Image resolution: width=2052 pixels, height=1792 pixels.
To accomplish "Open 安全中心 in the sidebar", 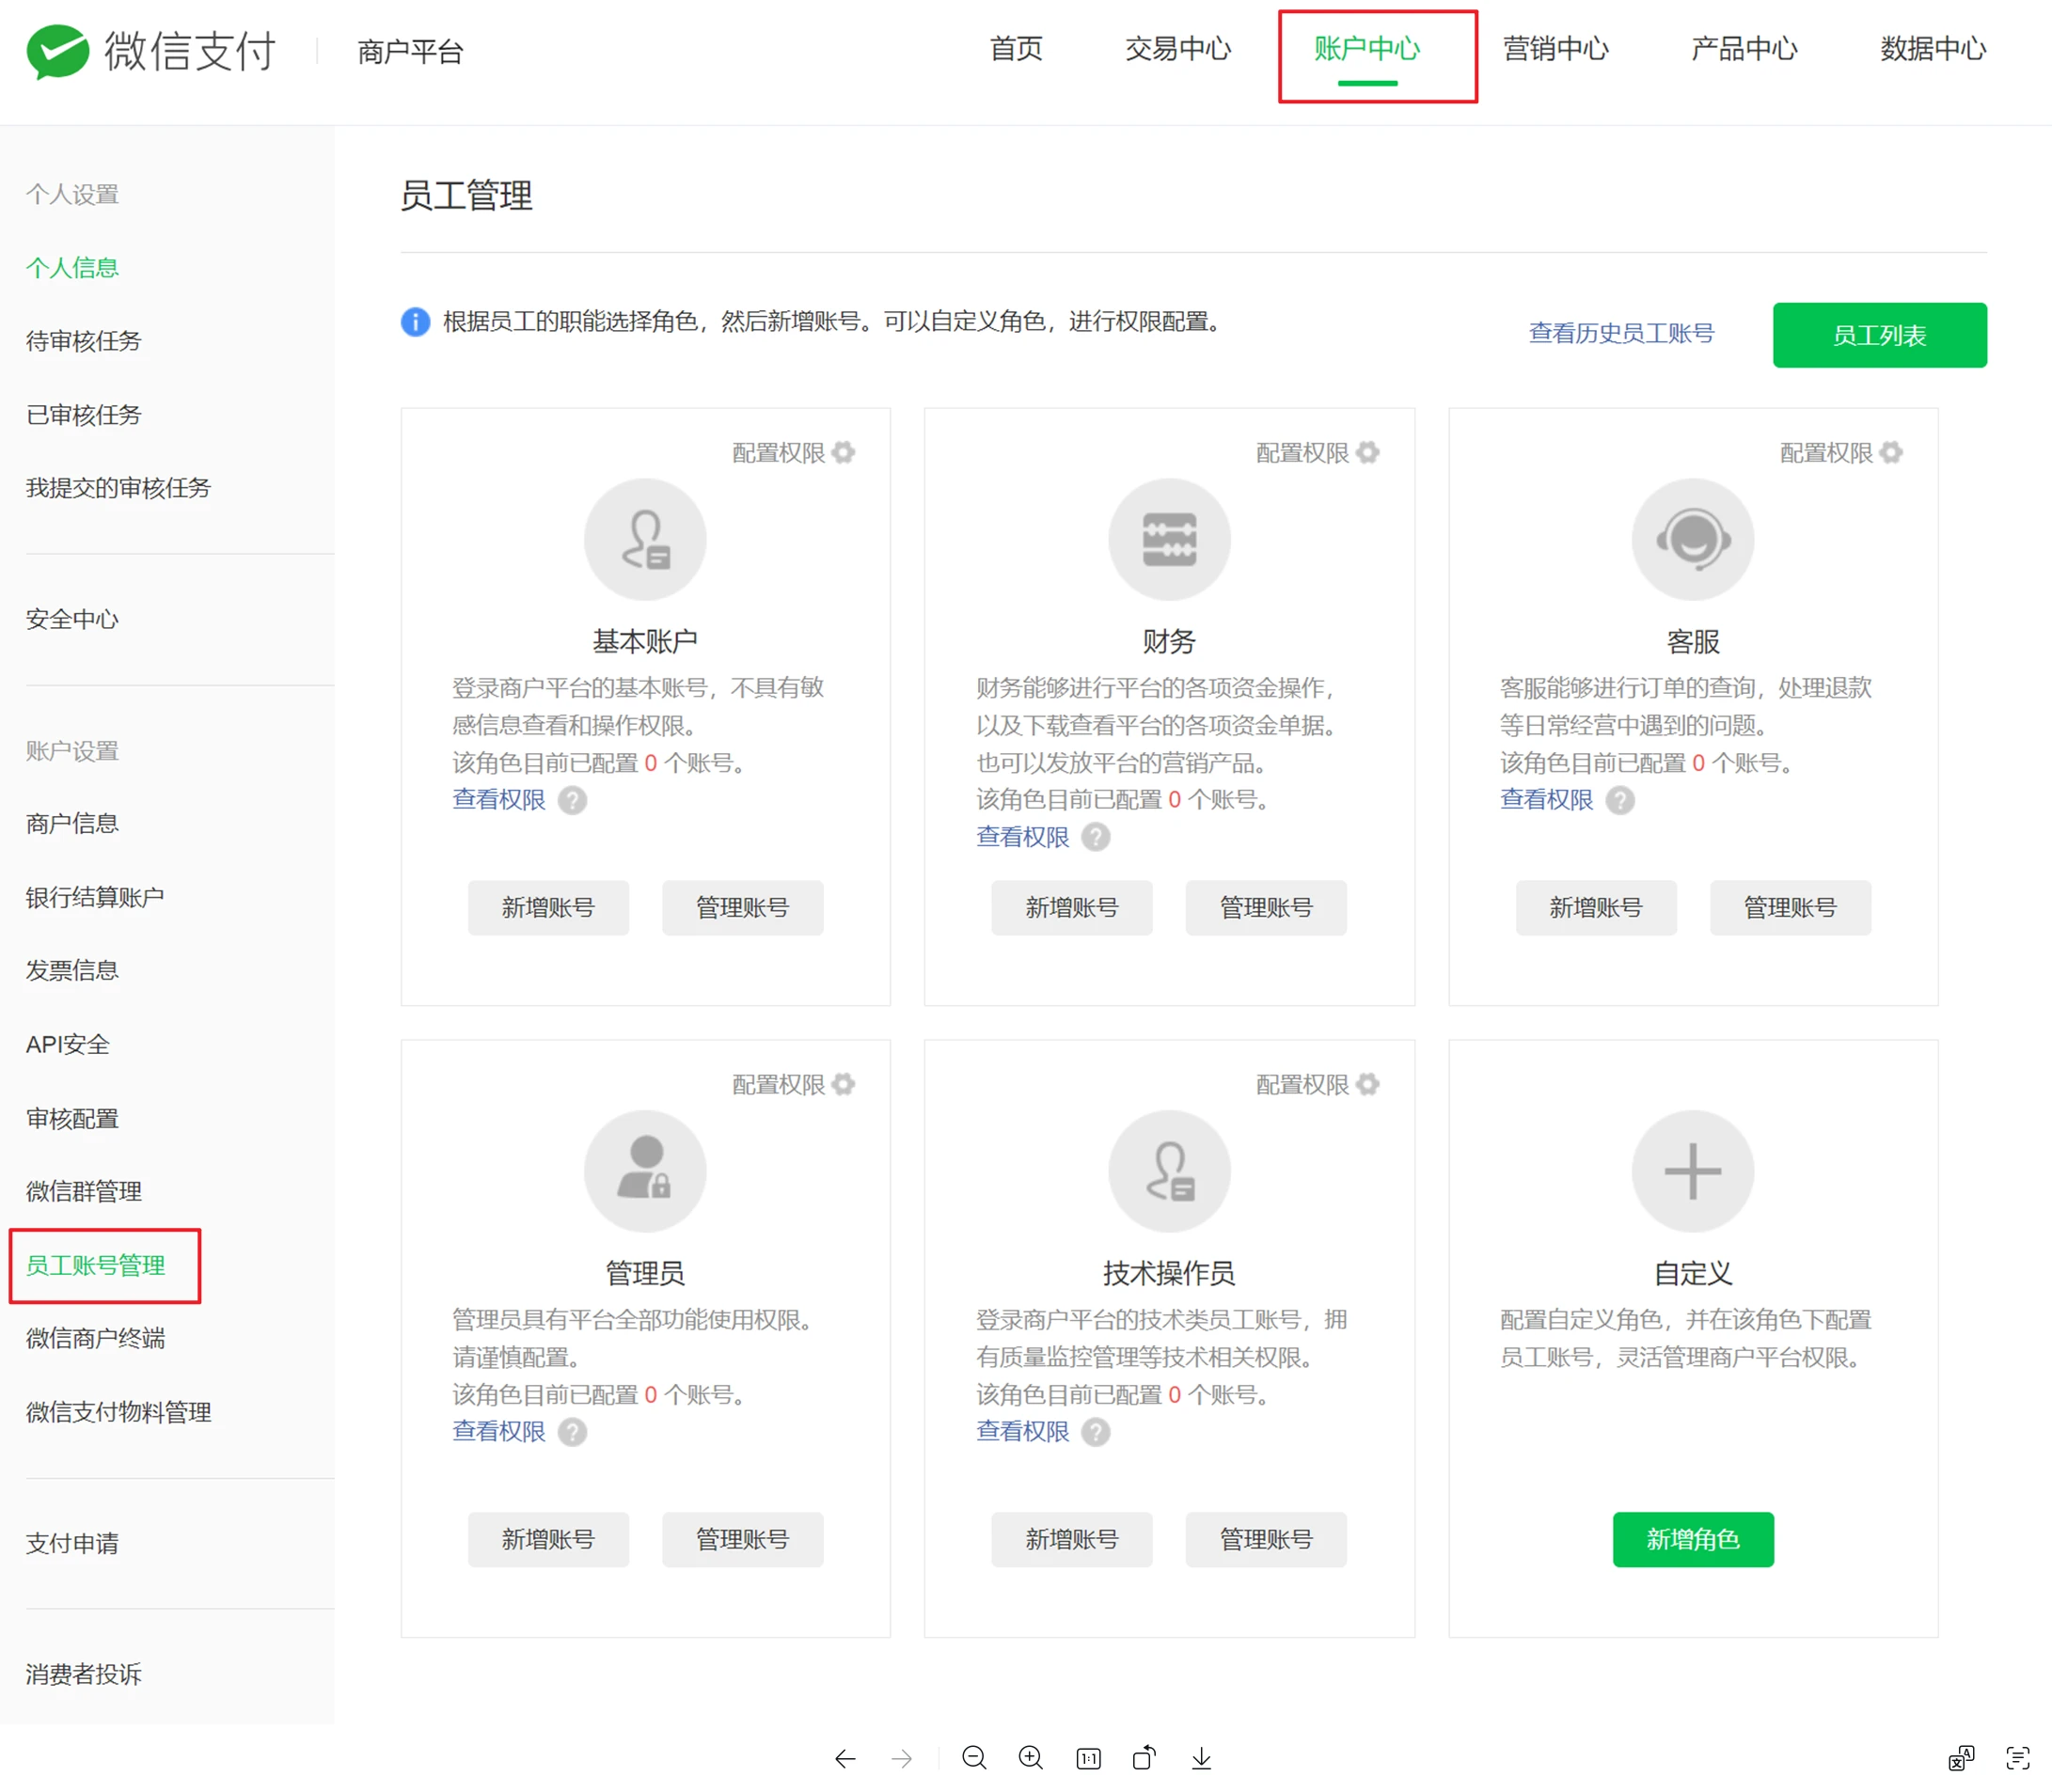I will click(72, 620).
